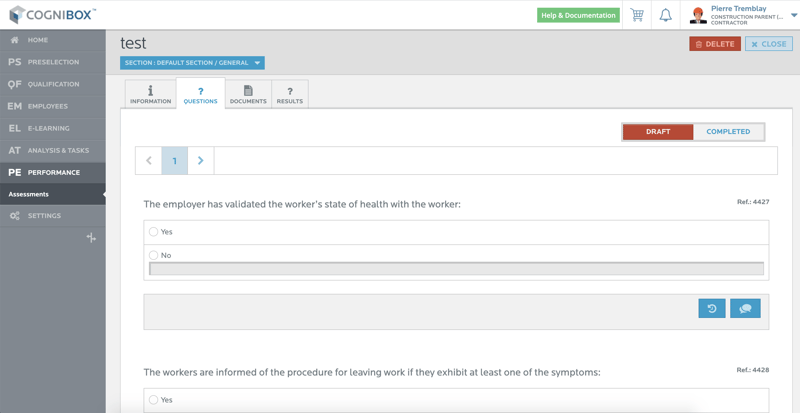The width and height of the screenshot is (800, 413).
Task: Switch to the Documents tab
Action: pyautogui.click(x=248, y=94)
